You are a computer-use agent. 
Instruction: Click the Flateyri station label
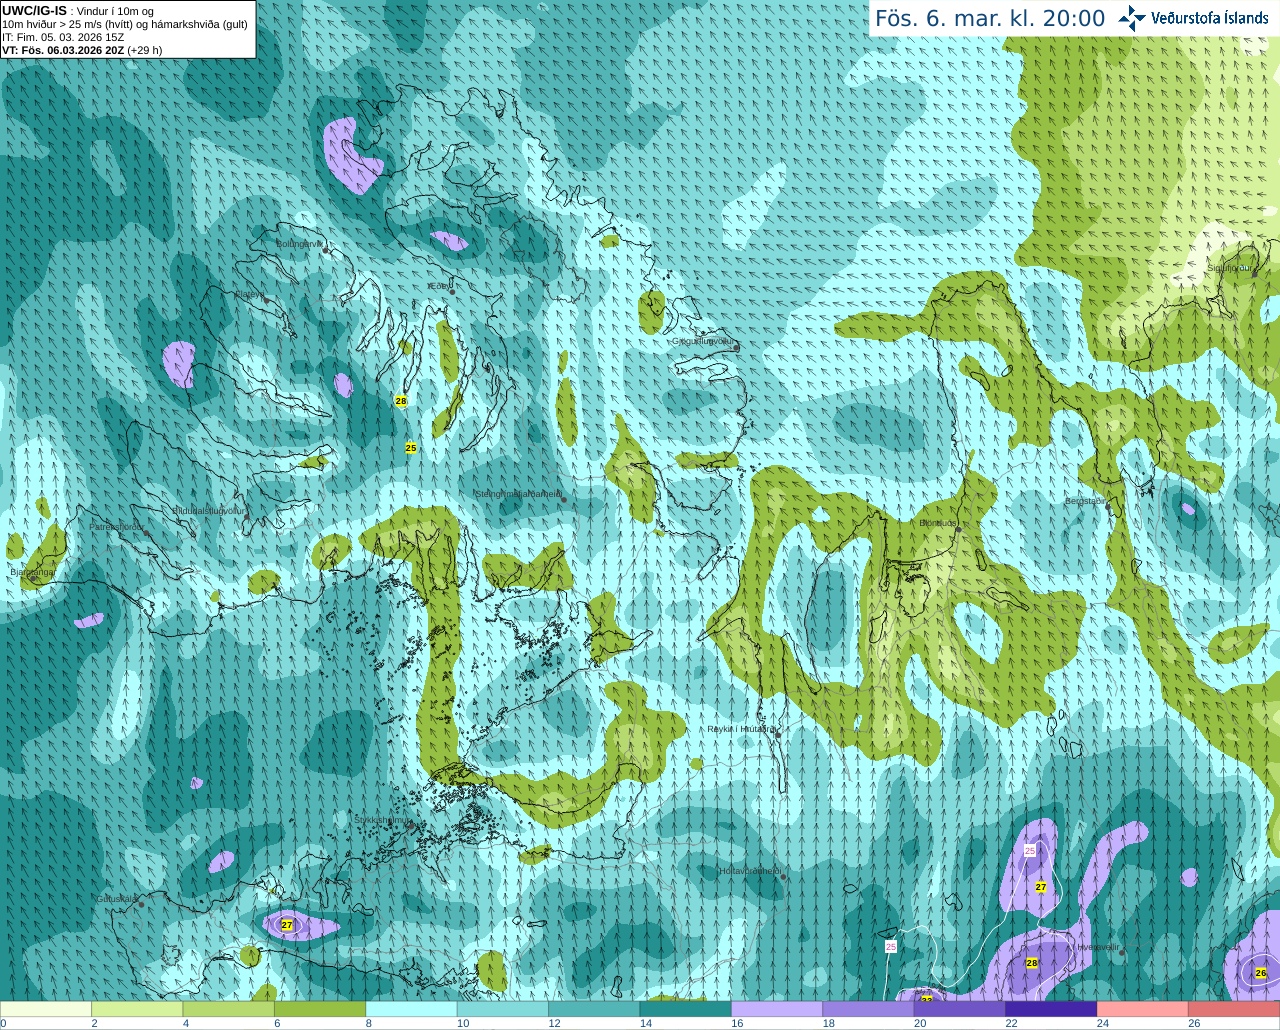click(249, 294)
